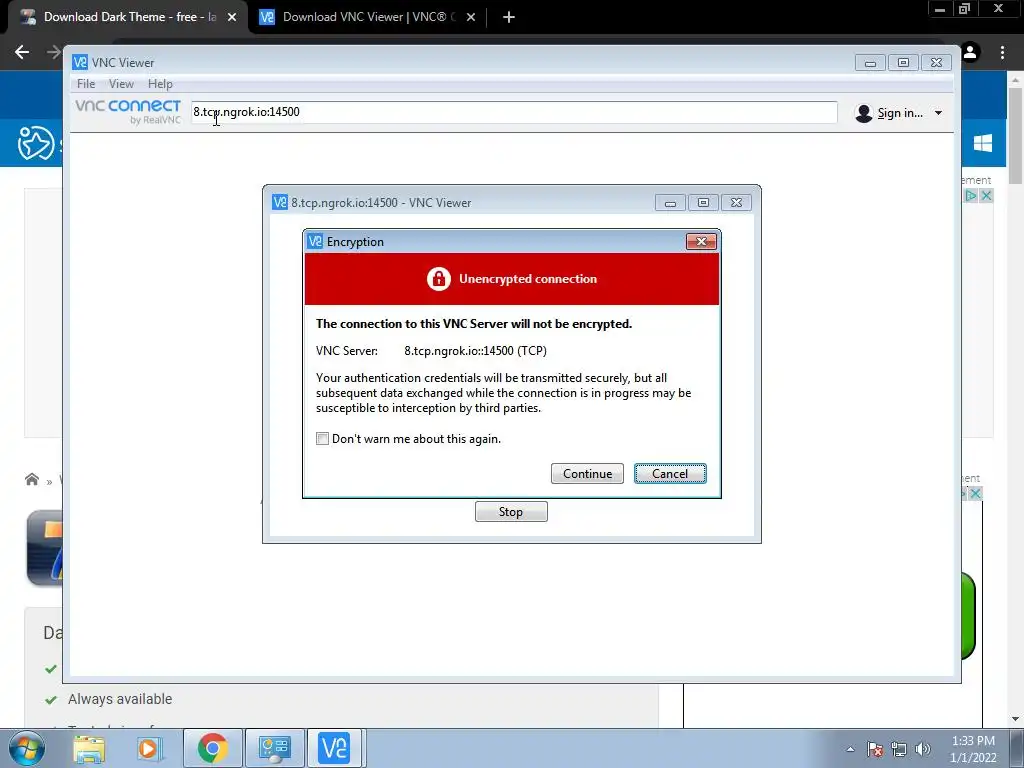Viewport: 1024px width, 768px height.
Task: Click the red unencrypted lock icon
Action: (439, 279)
